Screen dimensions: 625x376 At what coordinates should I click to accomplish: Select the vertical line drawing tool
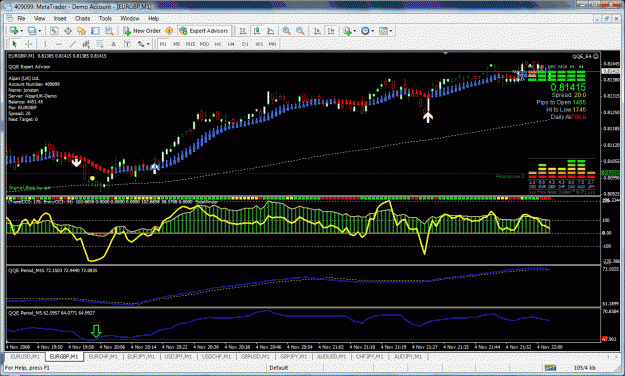(45, 44)
